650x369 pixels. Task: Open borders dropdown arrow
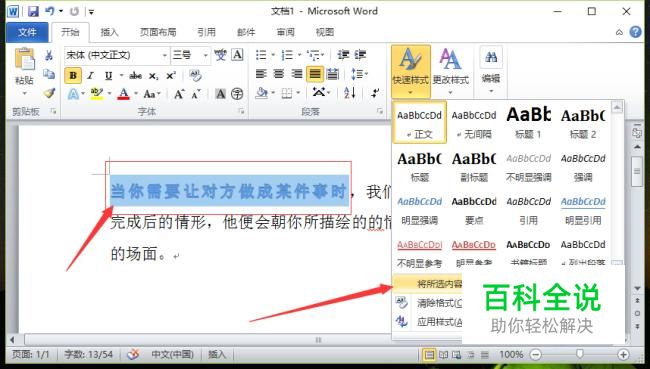[x=299, y=93]
